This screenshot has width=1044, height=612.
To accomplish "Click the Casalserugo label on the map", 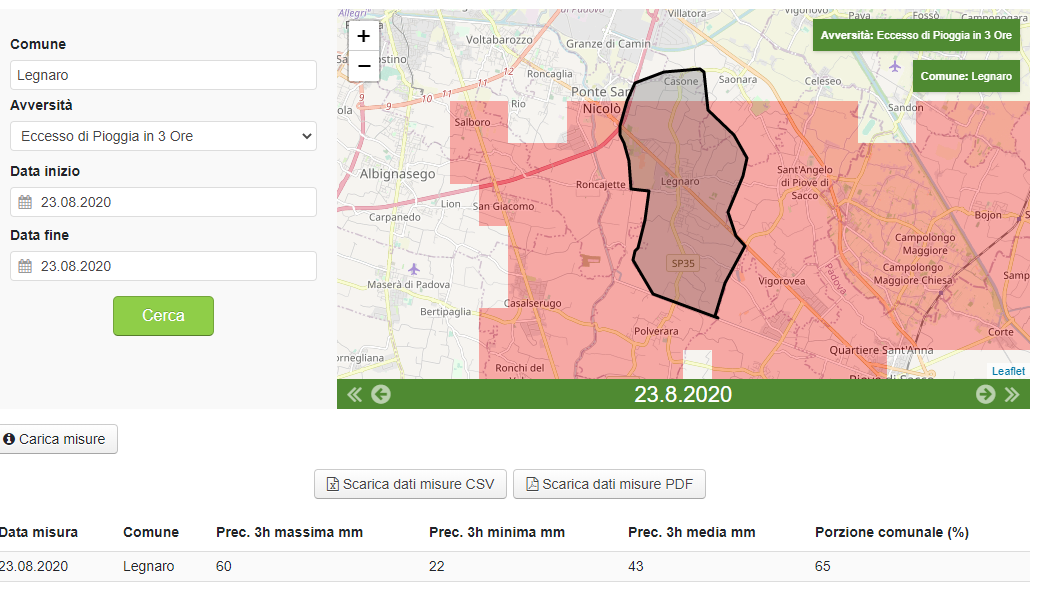I will 533,304.
